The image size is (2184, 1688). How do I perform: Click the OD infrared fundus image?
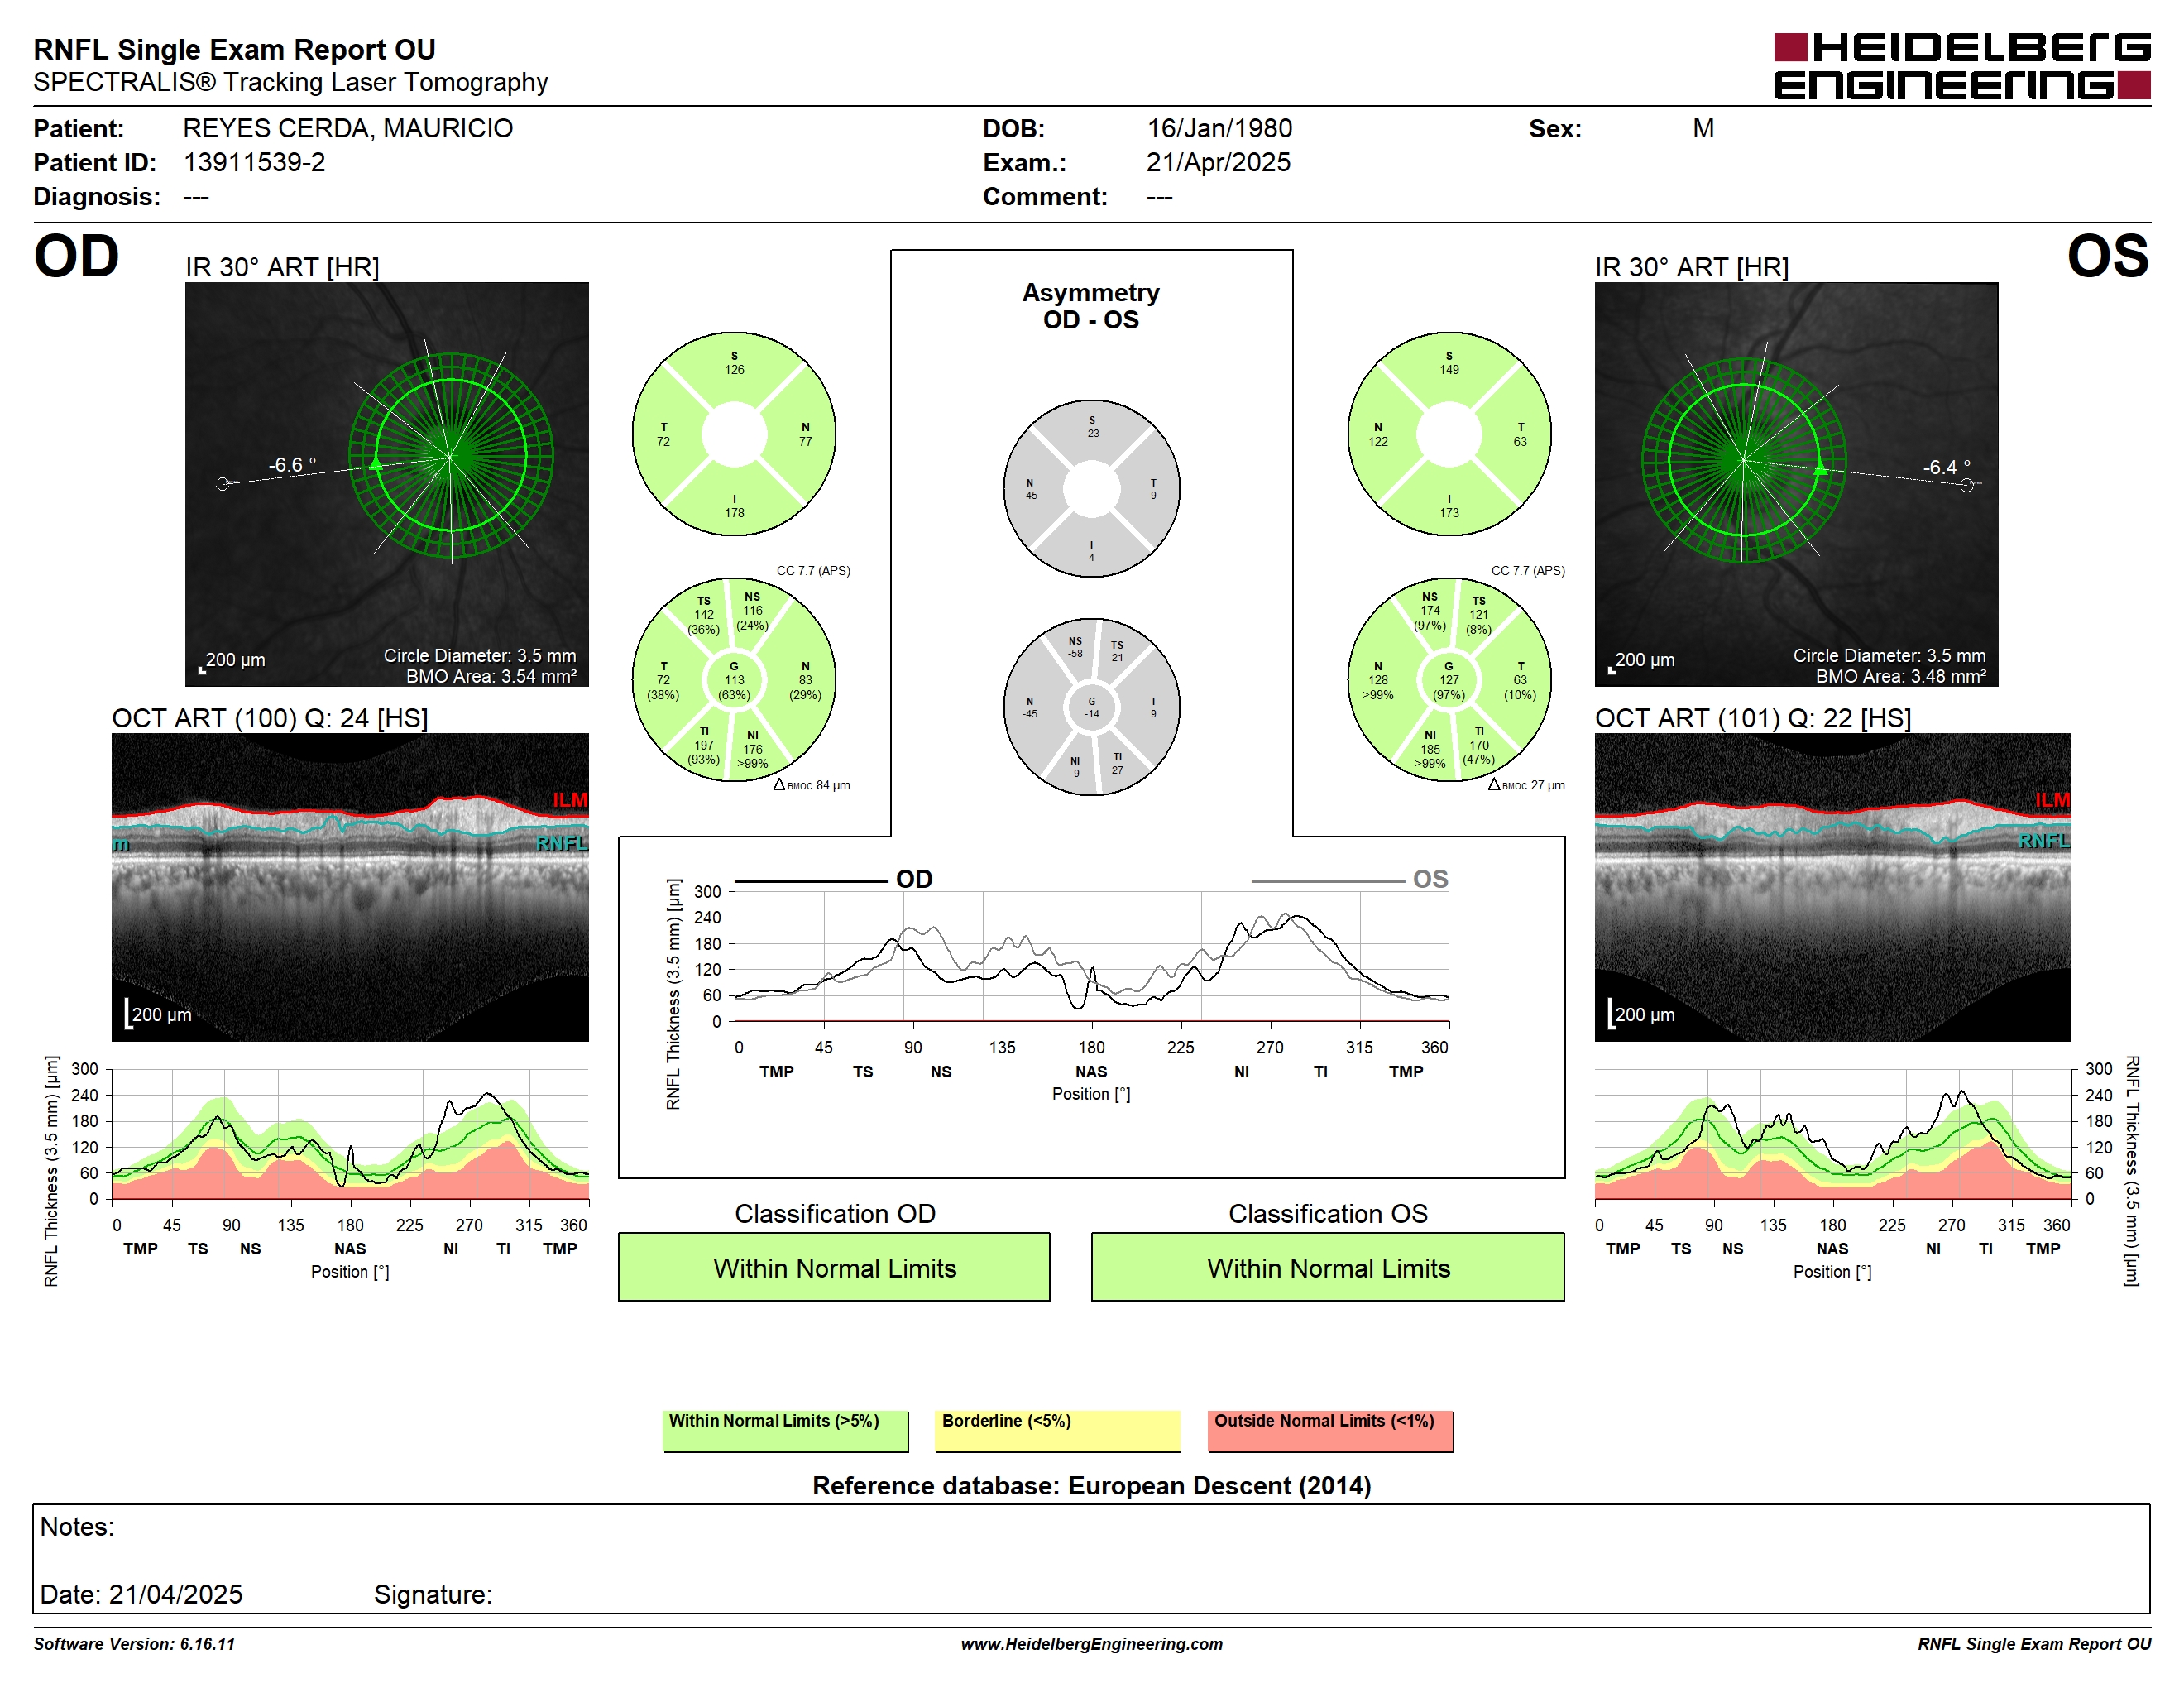[387, 484]
